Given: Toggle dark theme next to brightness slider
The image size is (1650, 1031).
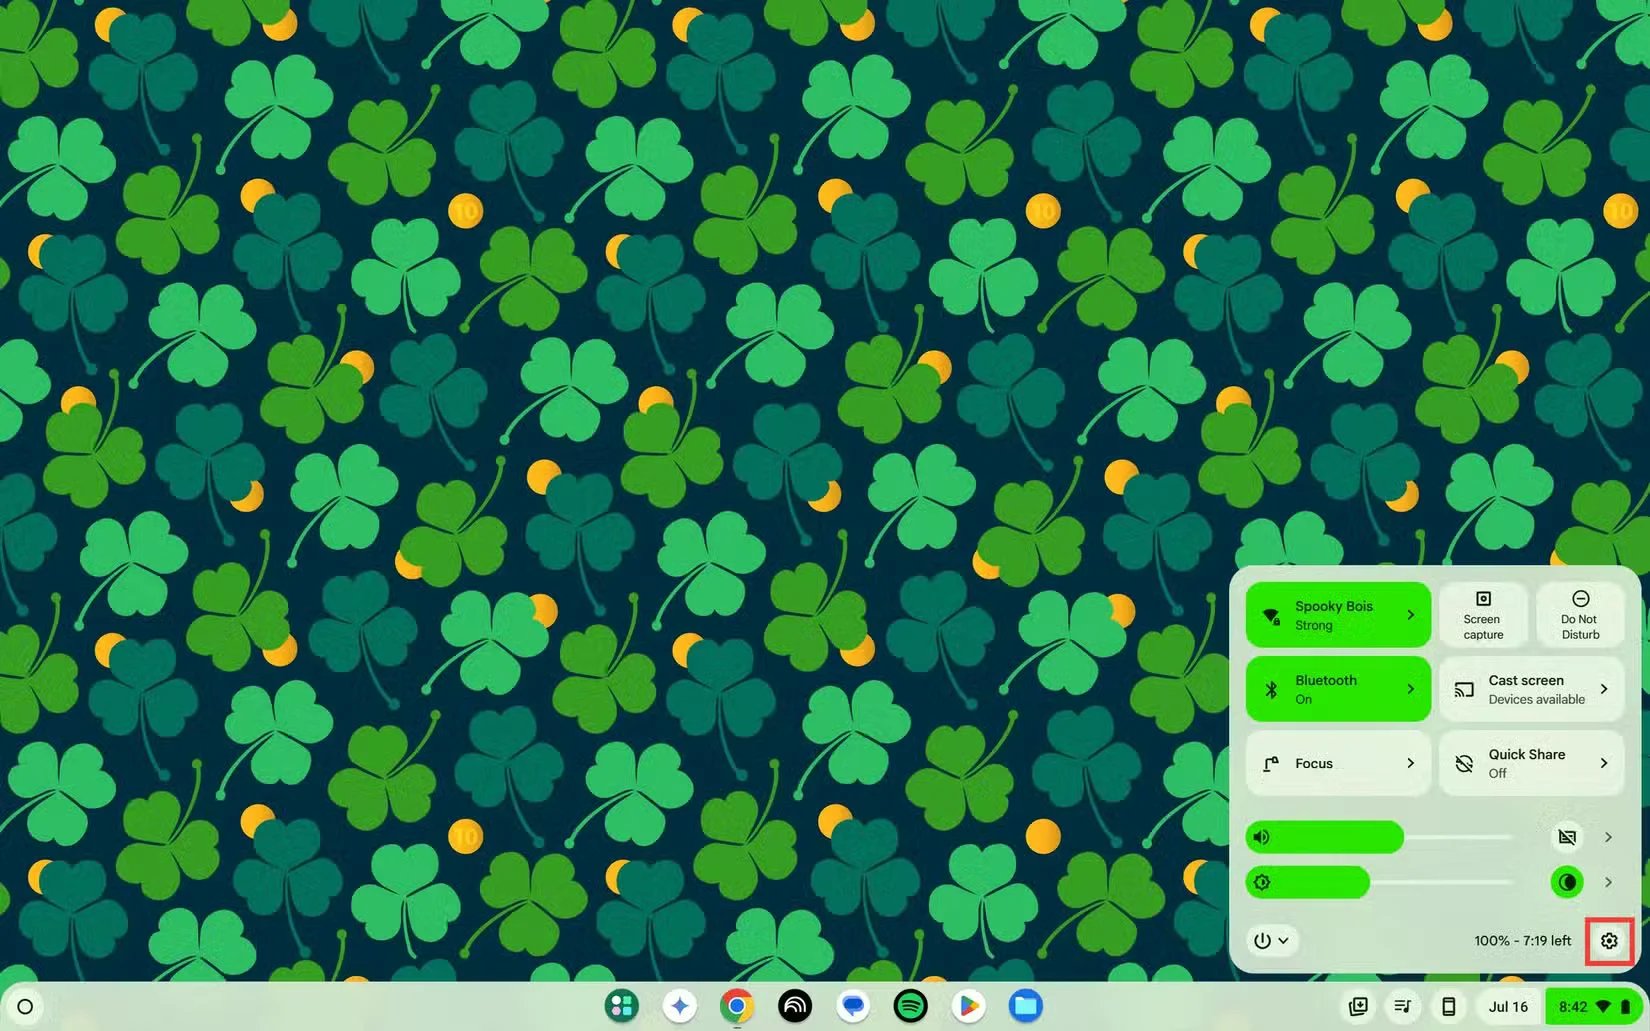Looking at the screenshot, I should [1567, 882].
